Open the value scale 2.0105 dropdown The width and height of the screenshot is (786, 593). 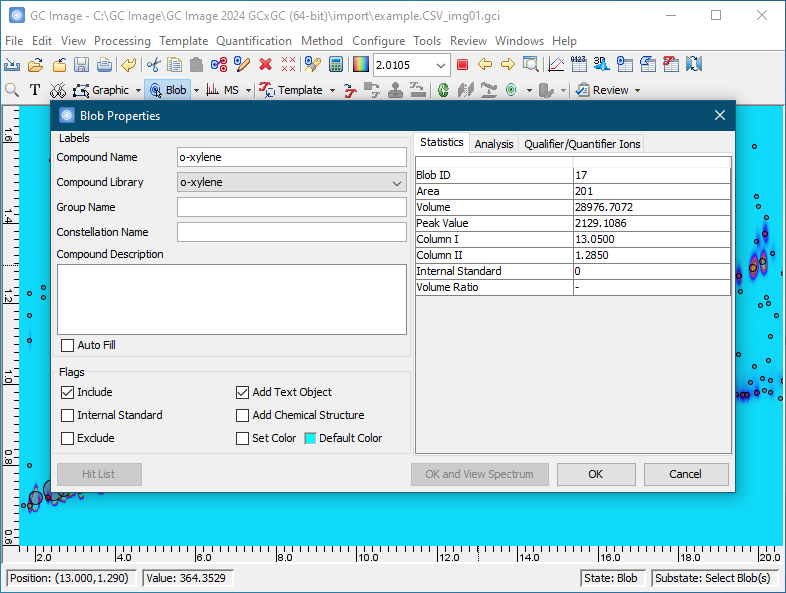441,65
